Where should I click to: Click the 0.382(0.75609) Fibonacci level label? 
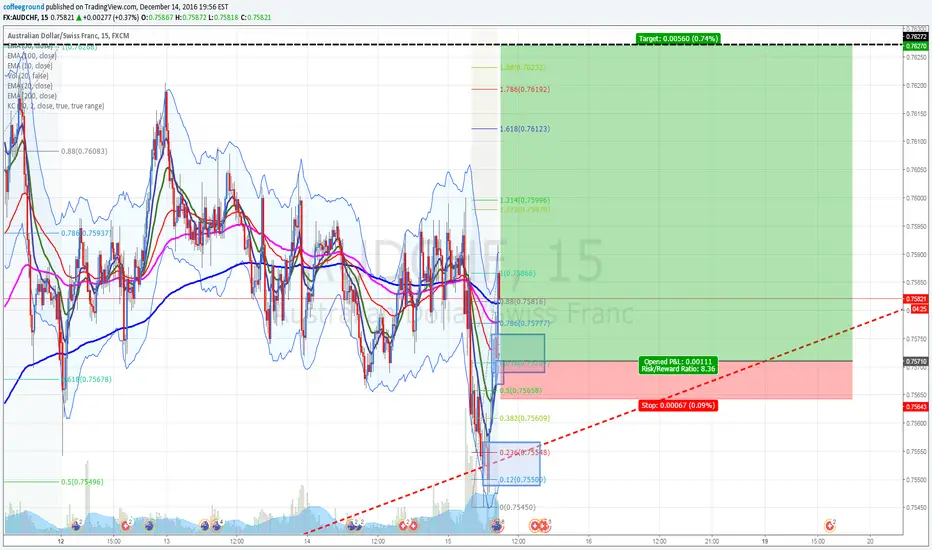(525, 419)
